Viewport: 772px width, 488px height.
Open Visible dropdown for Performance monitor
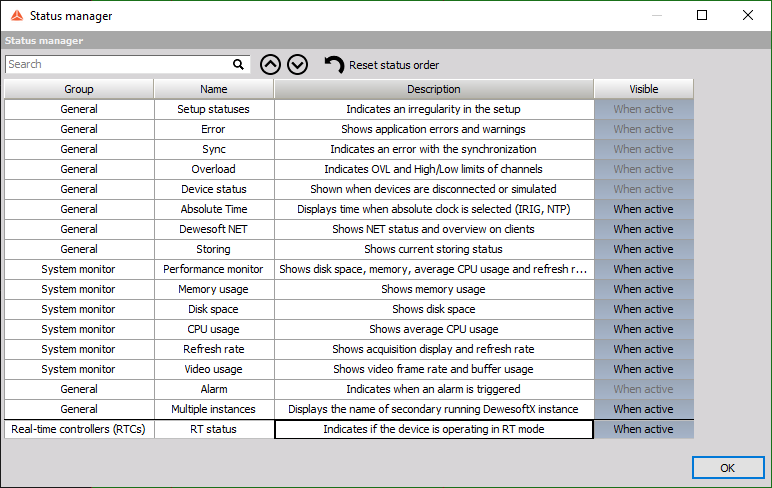coord(643,269)
